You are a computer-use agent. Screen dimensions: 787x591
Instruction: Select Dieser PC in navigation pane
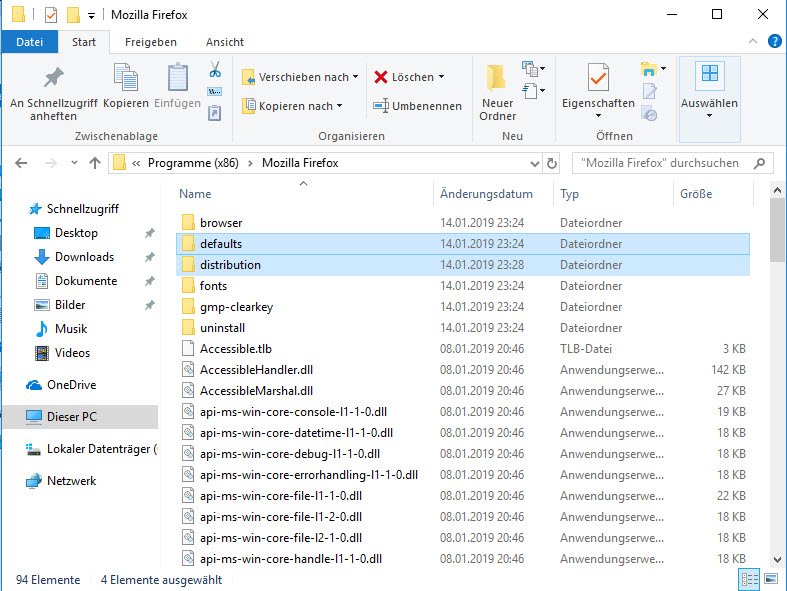pyautogui.click(x=80, y=417)
